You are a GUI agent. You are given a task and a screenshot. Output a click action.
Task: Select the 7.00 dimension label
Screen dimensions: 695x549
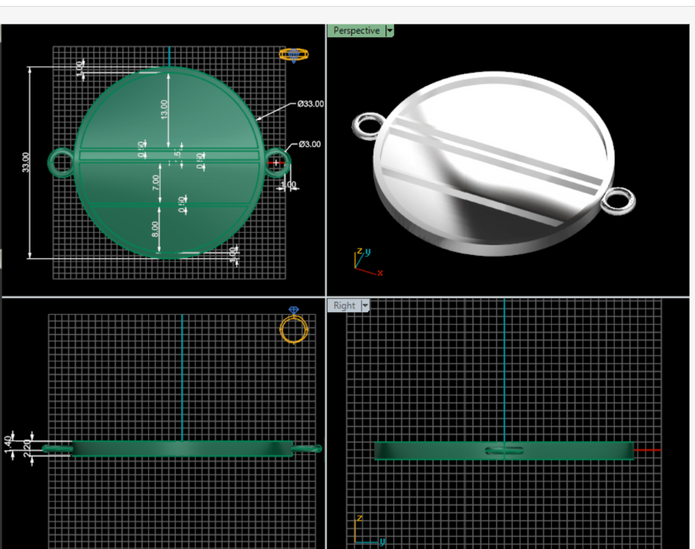click(156, 183)
